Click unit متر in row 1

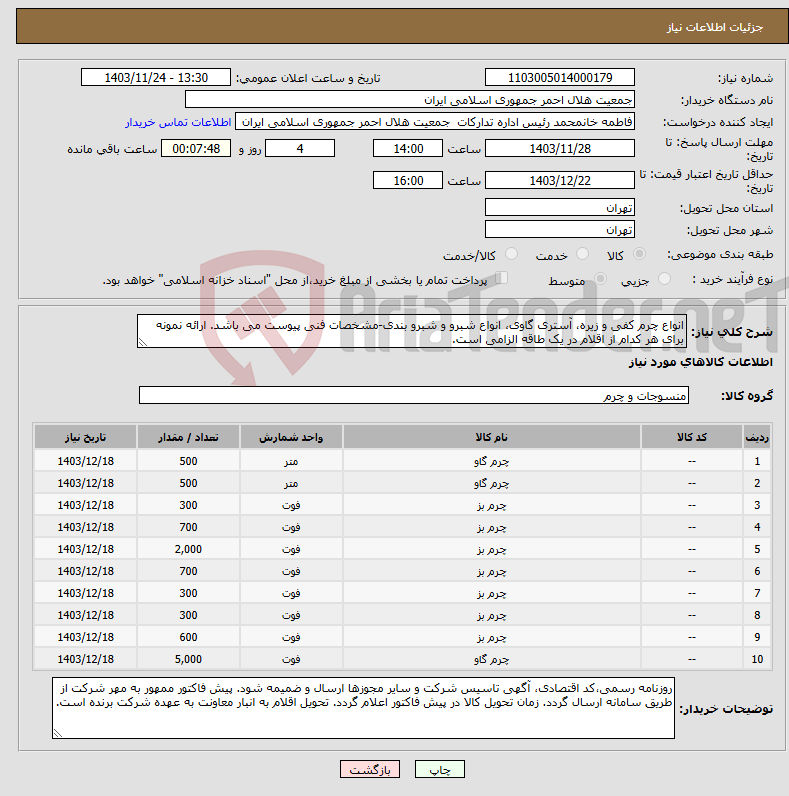291,461
